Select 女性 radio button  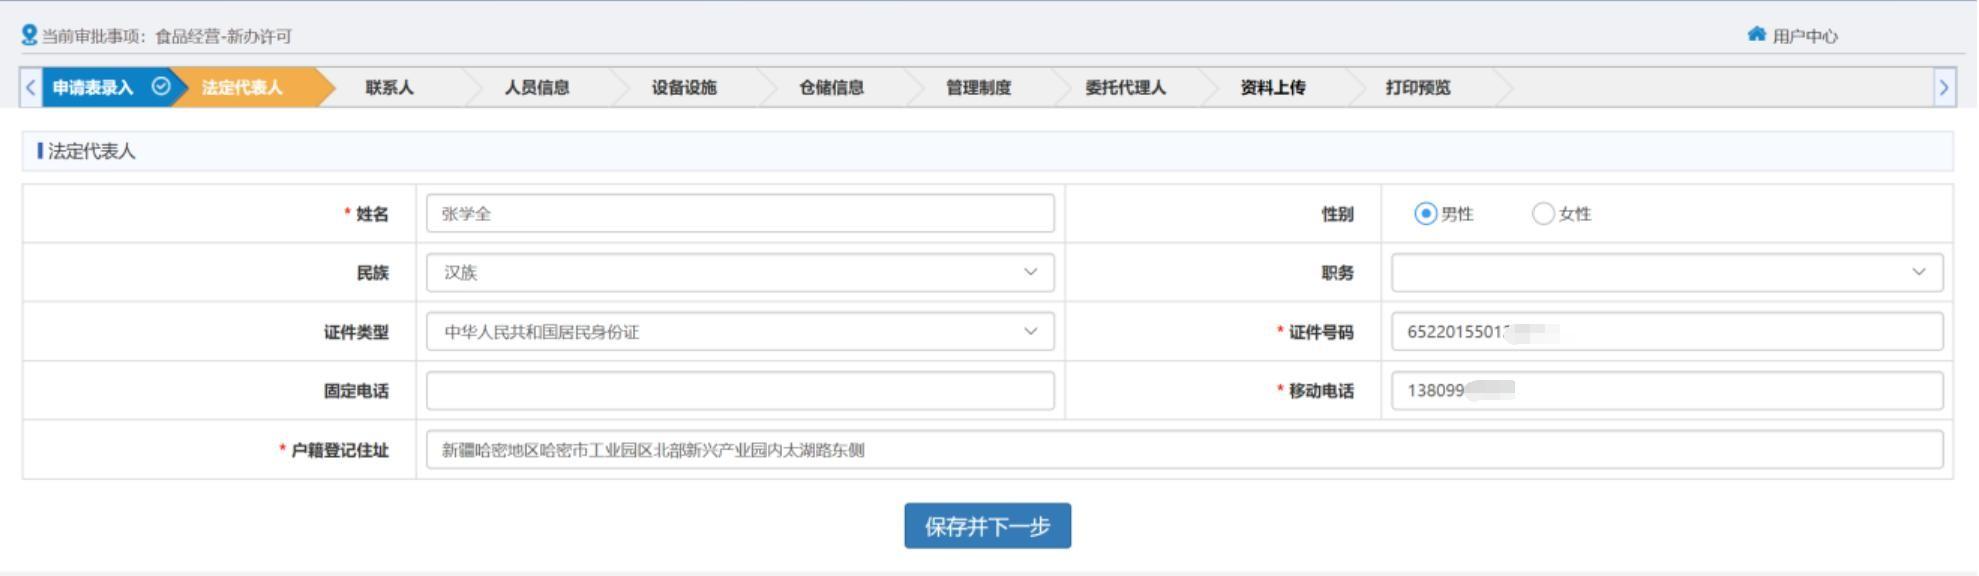tap(1543, 214)
